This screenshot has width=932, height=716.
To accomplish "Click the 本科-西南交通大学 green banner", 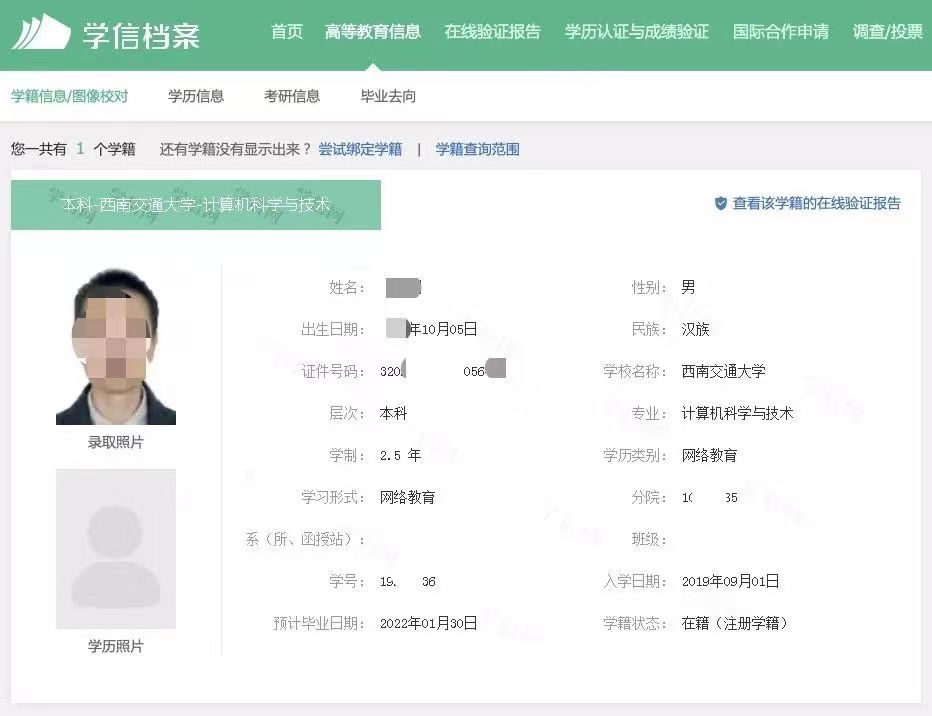I will [x=195, y=205].
